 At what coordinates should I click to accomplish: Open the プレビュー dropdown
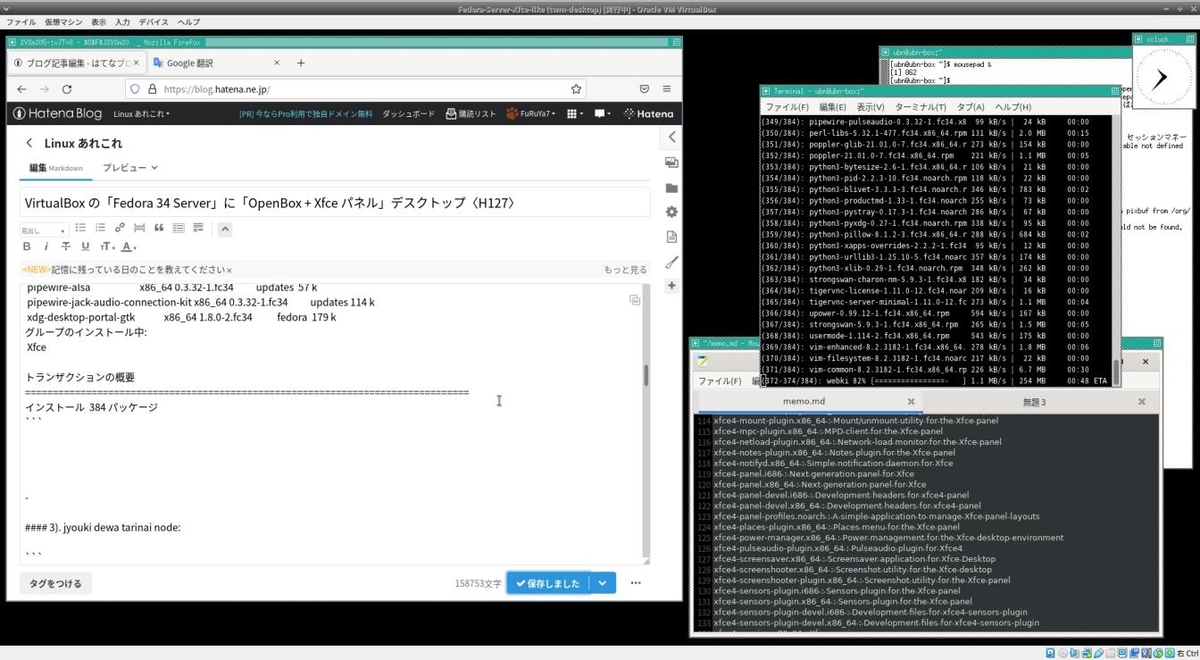point(129,168)
